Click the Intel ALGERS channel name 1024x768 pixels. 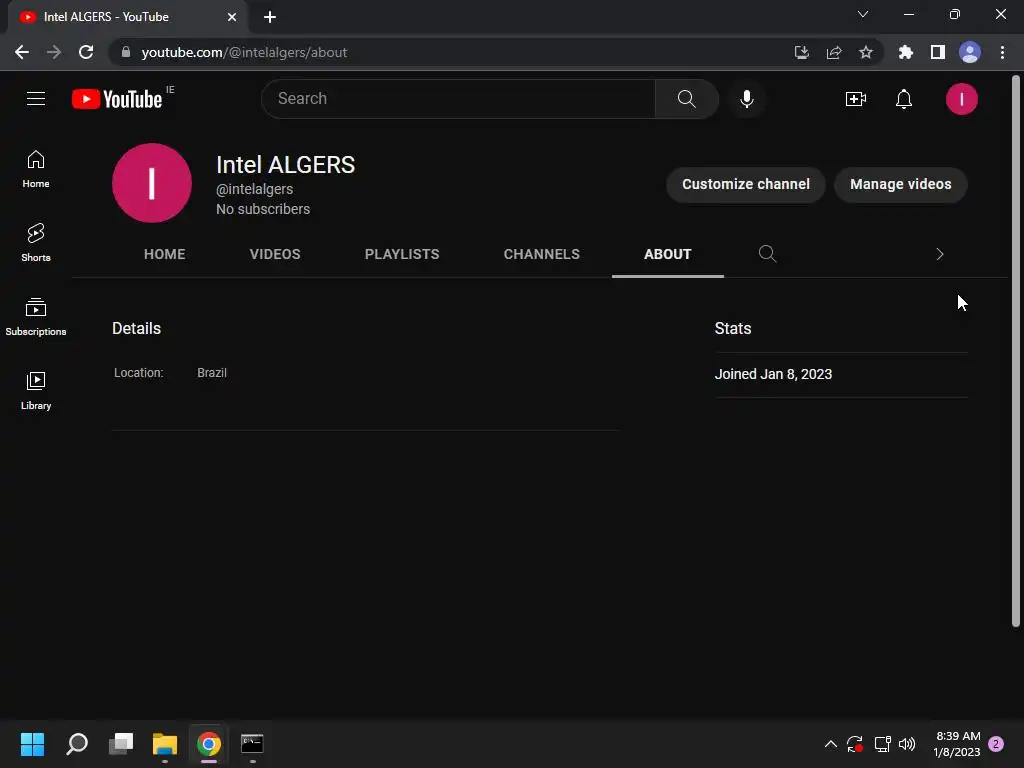pyautogui.click(x=285, y=165)
